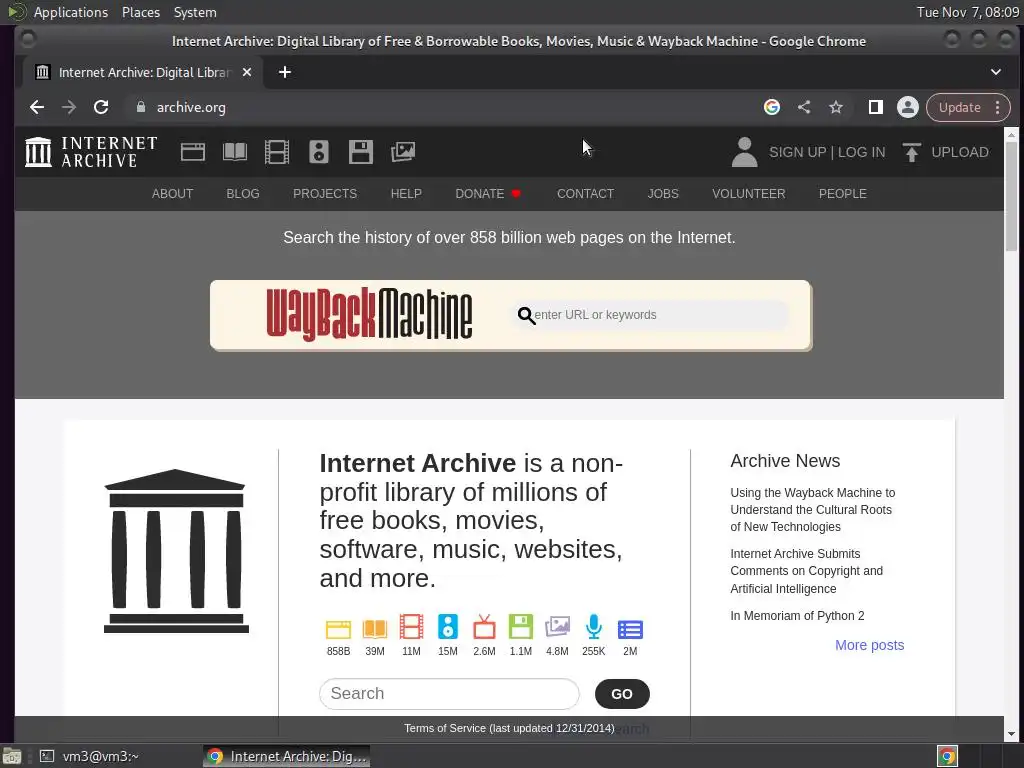Open the Video film icon in top navigation
Image resolution: width=1024 pixels, height=768 pixels.
pyautogui.click(x=277, y=152)
